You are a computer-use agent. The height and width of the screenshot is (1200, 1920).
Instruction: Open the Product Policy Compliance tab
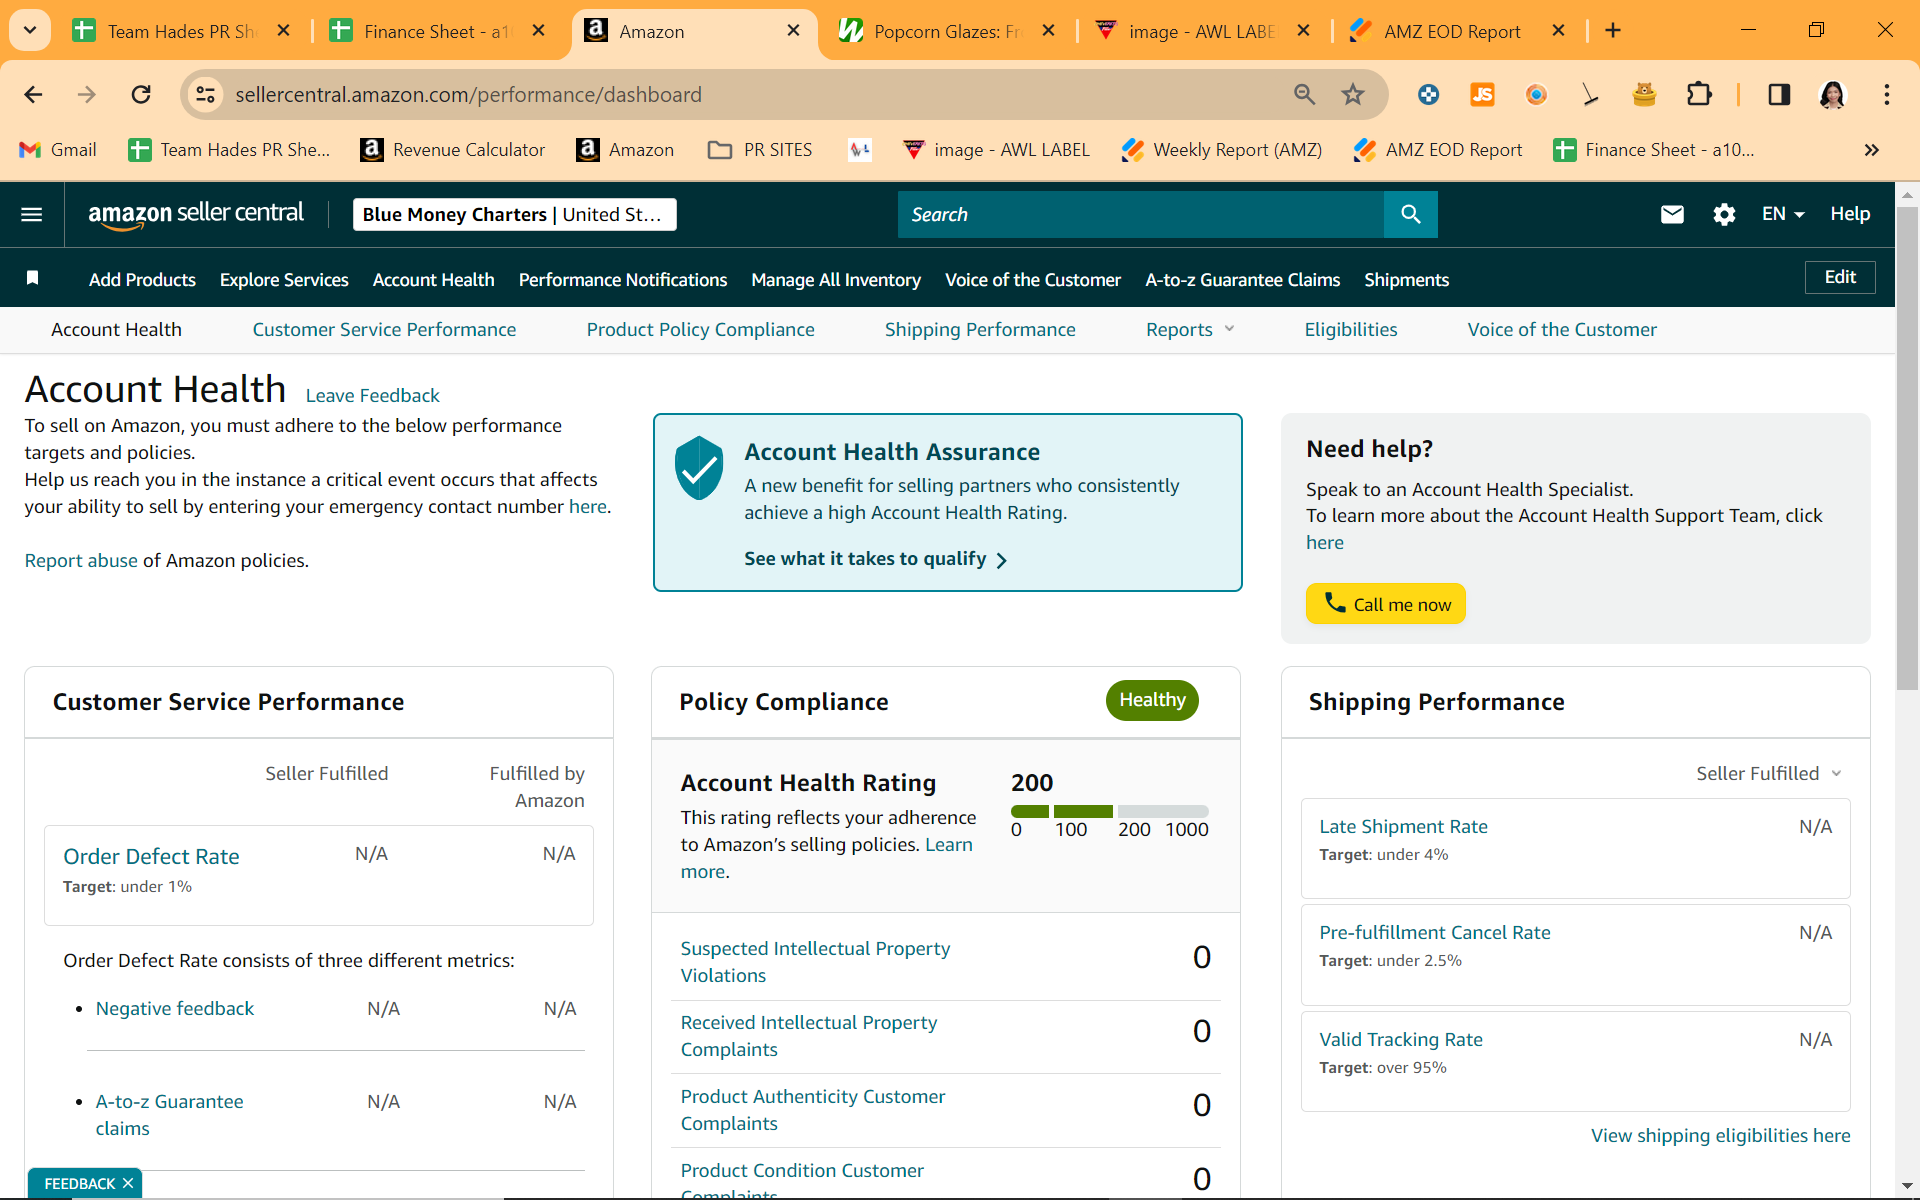click(700, 330)
